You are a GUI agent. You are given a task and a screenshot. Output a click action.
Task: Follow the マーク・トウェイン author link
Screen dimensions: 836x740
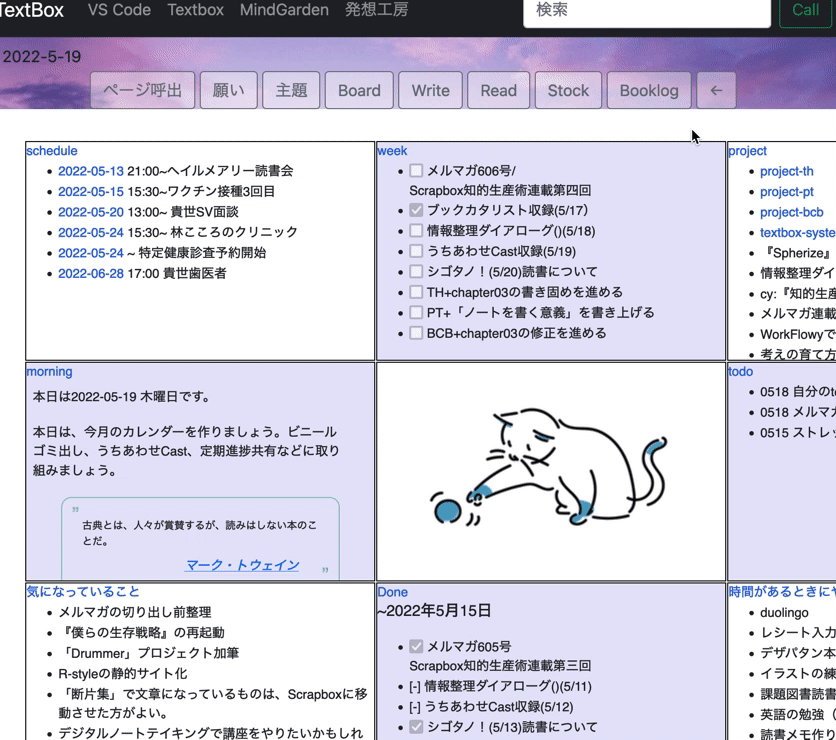point(241,565)
